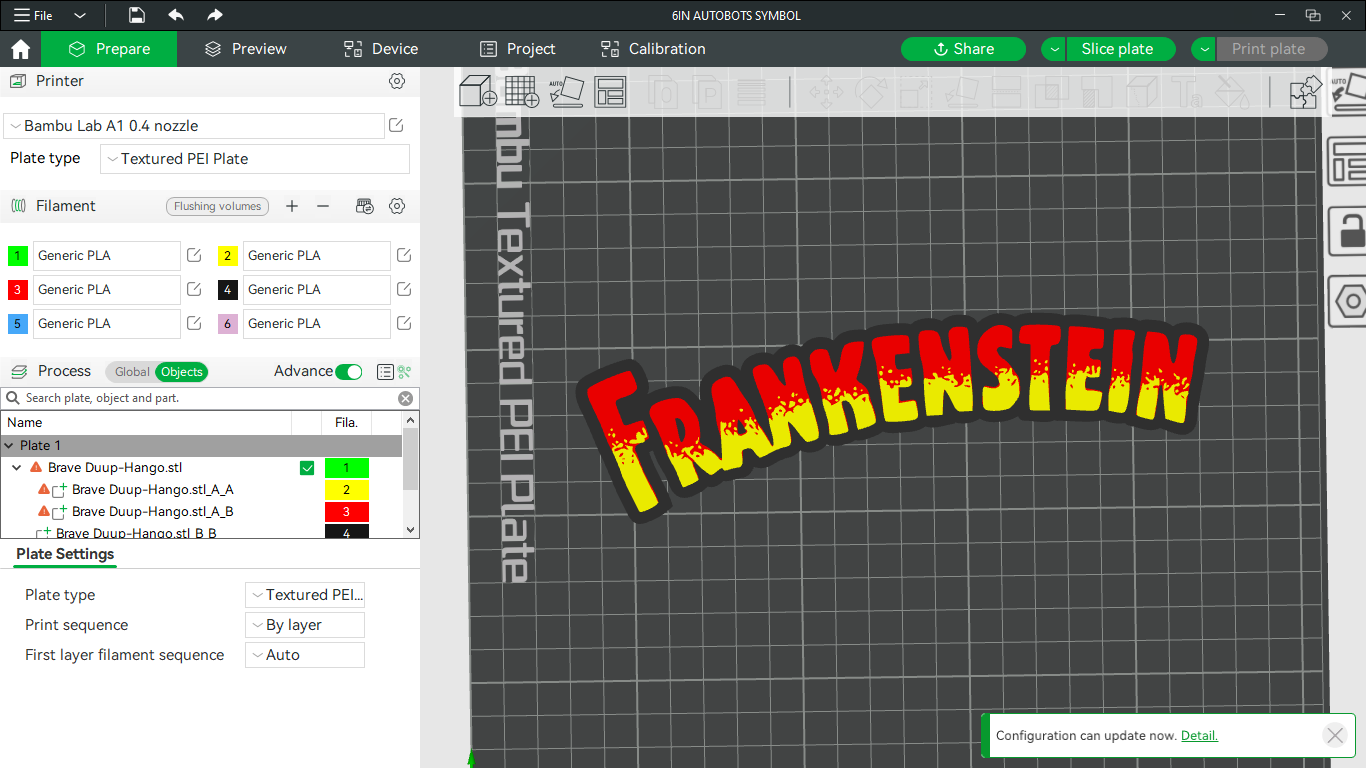Select the Text tool in the toolbar
Viewport: 1366px width, 768px height.
(x=1186, y=93)
